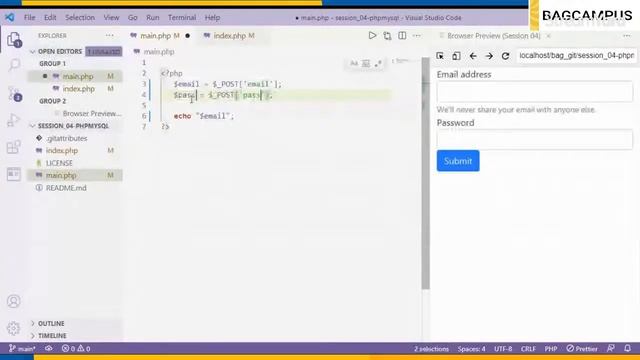Open notifications bell in status bar
Image resolution: width=640 pixels, height=360 pixels.
pos(627,349)
